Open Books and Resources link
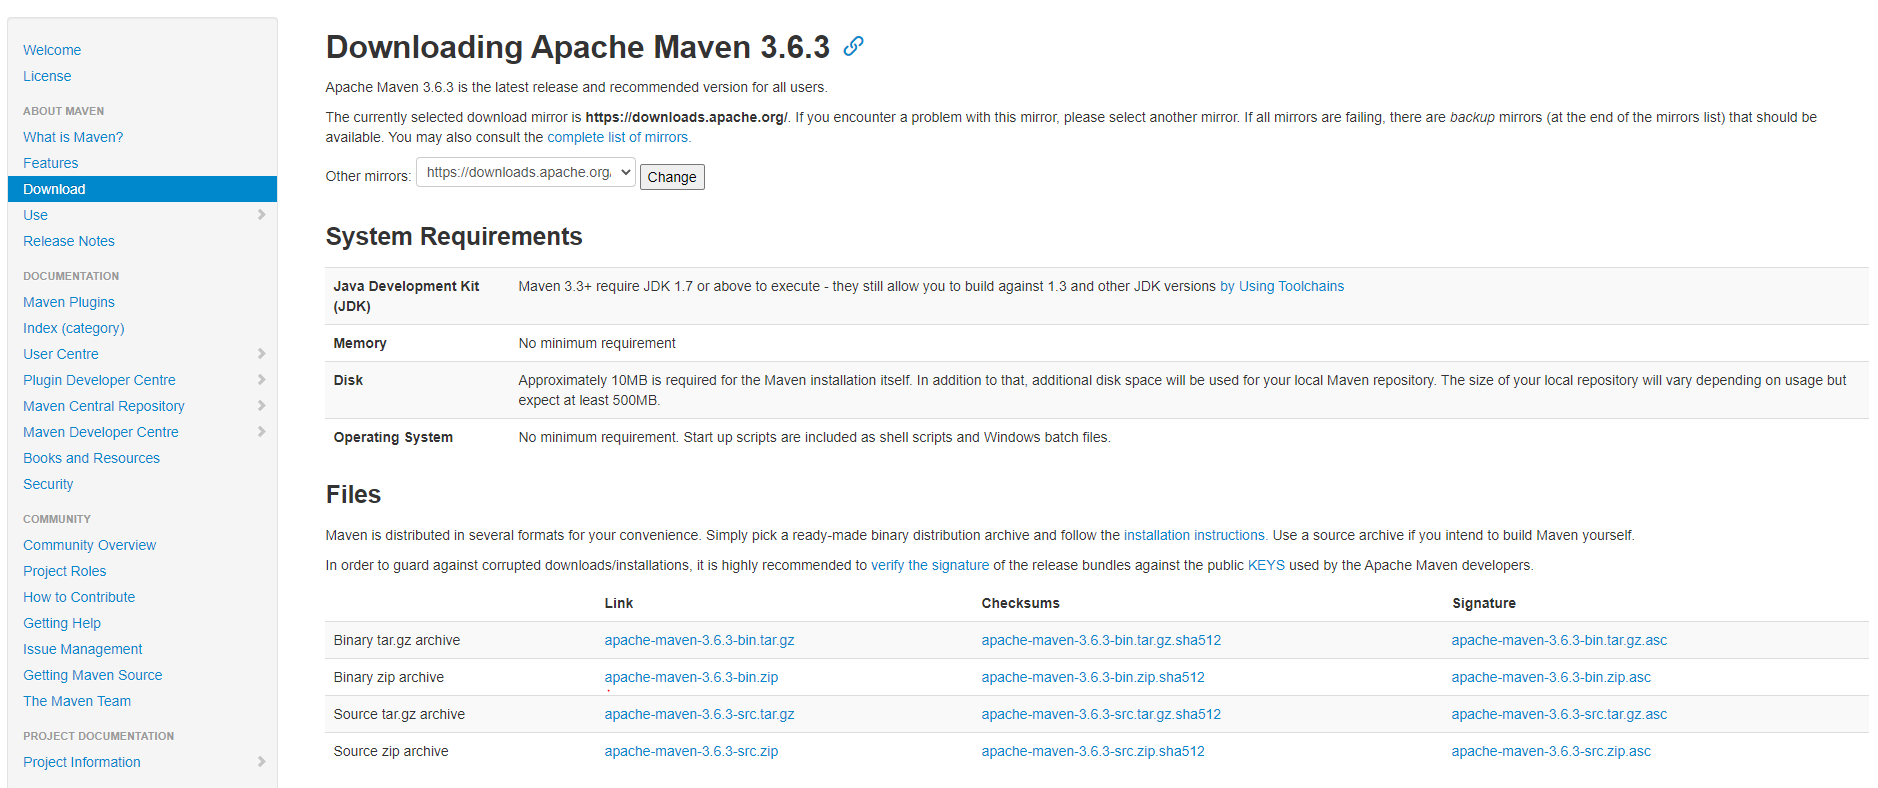1878x788 pixels. click(x=91, y=458)
